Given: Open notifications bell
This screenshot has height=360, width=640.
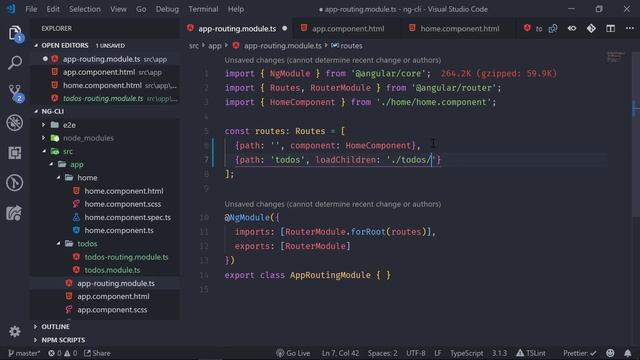Looking at the screenshot, I should [x=627, y=353].
